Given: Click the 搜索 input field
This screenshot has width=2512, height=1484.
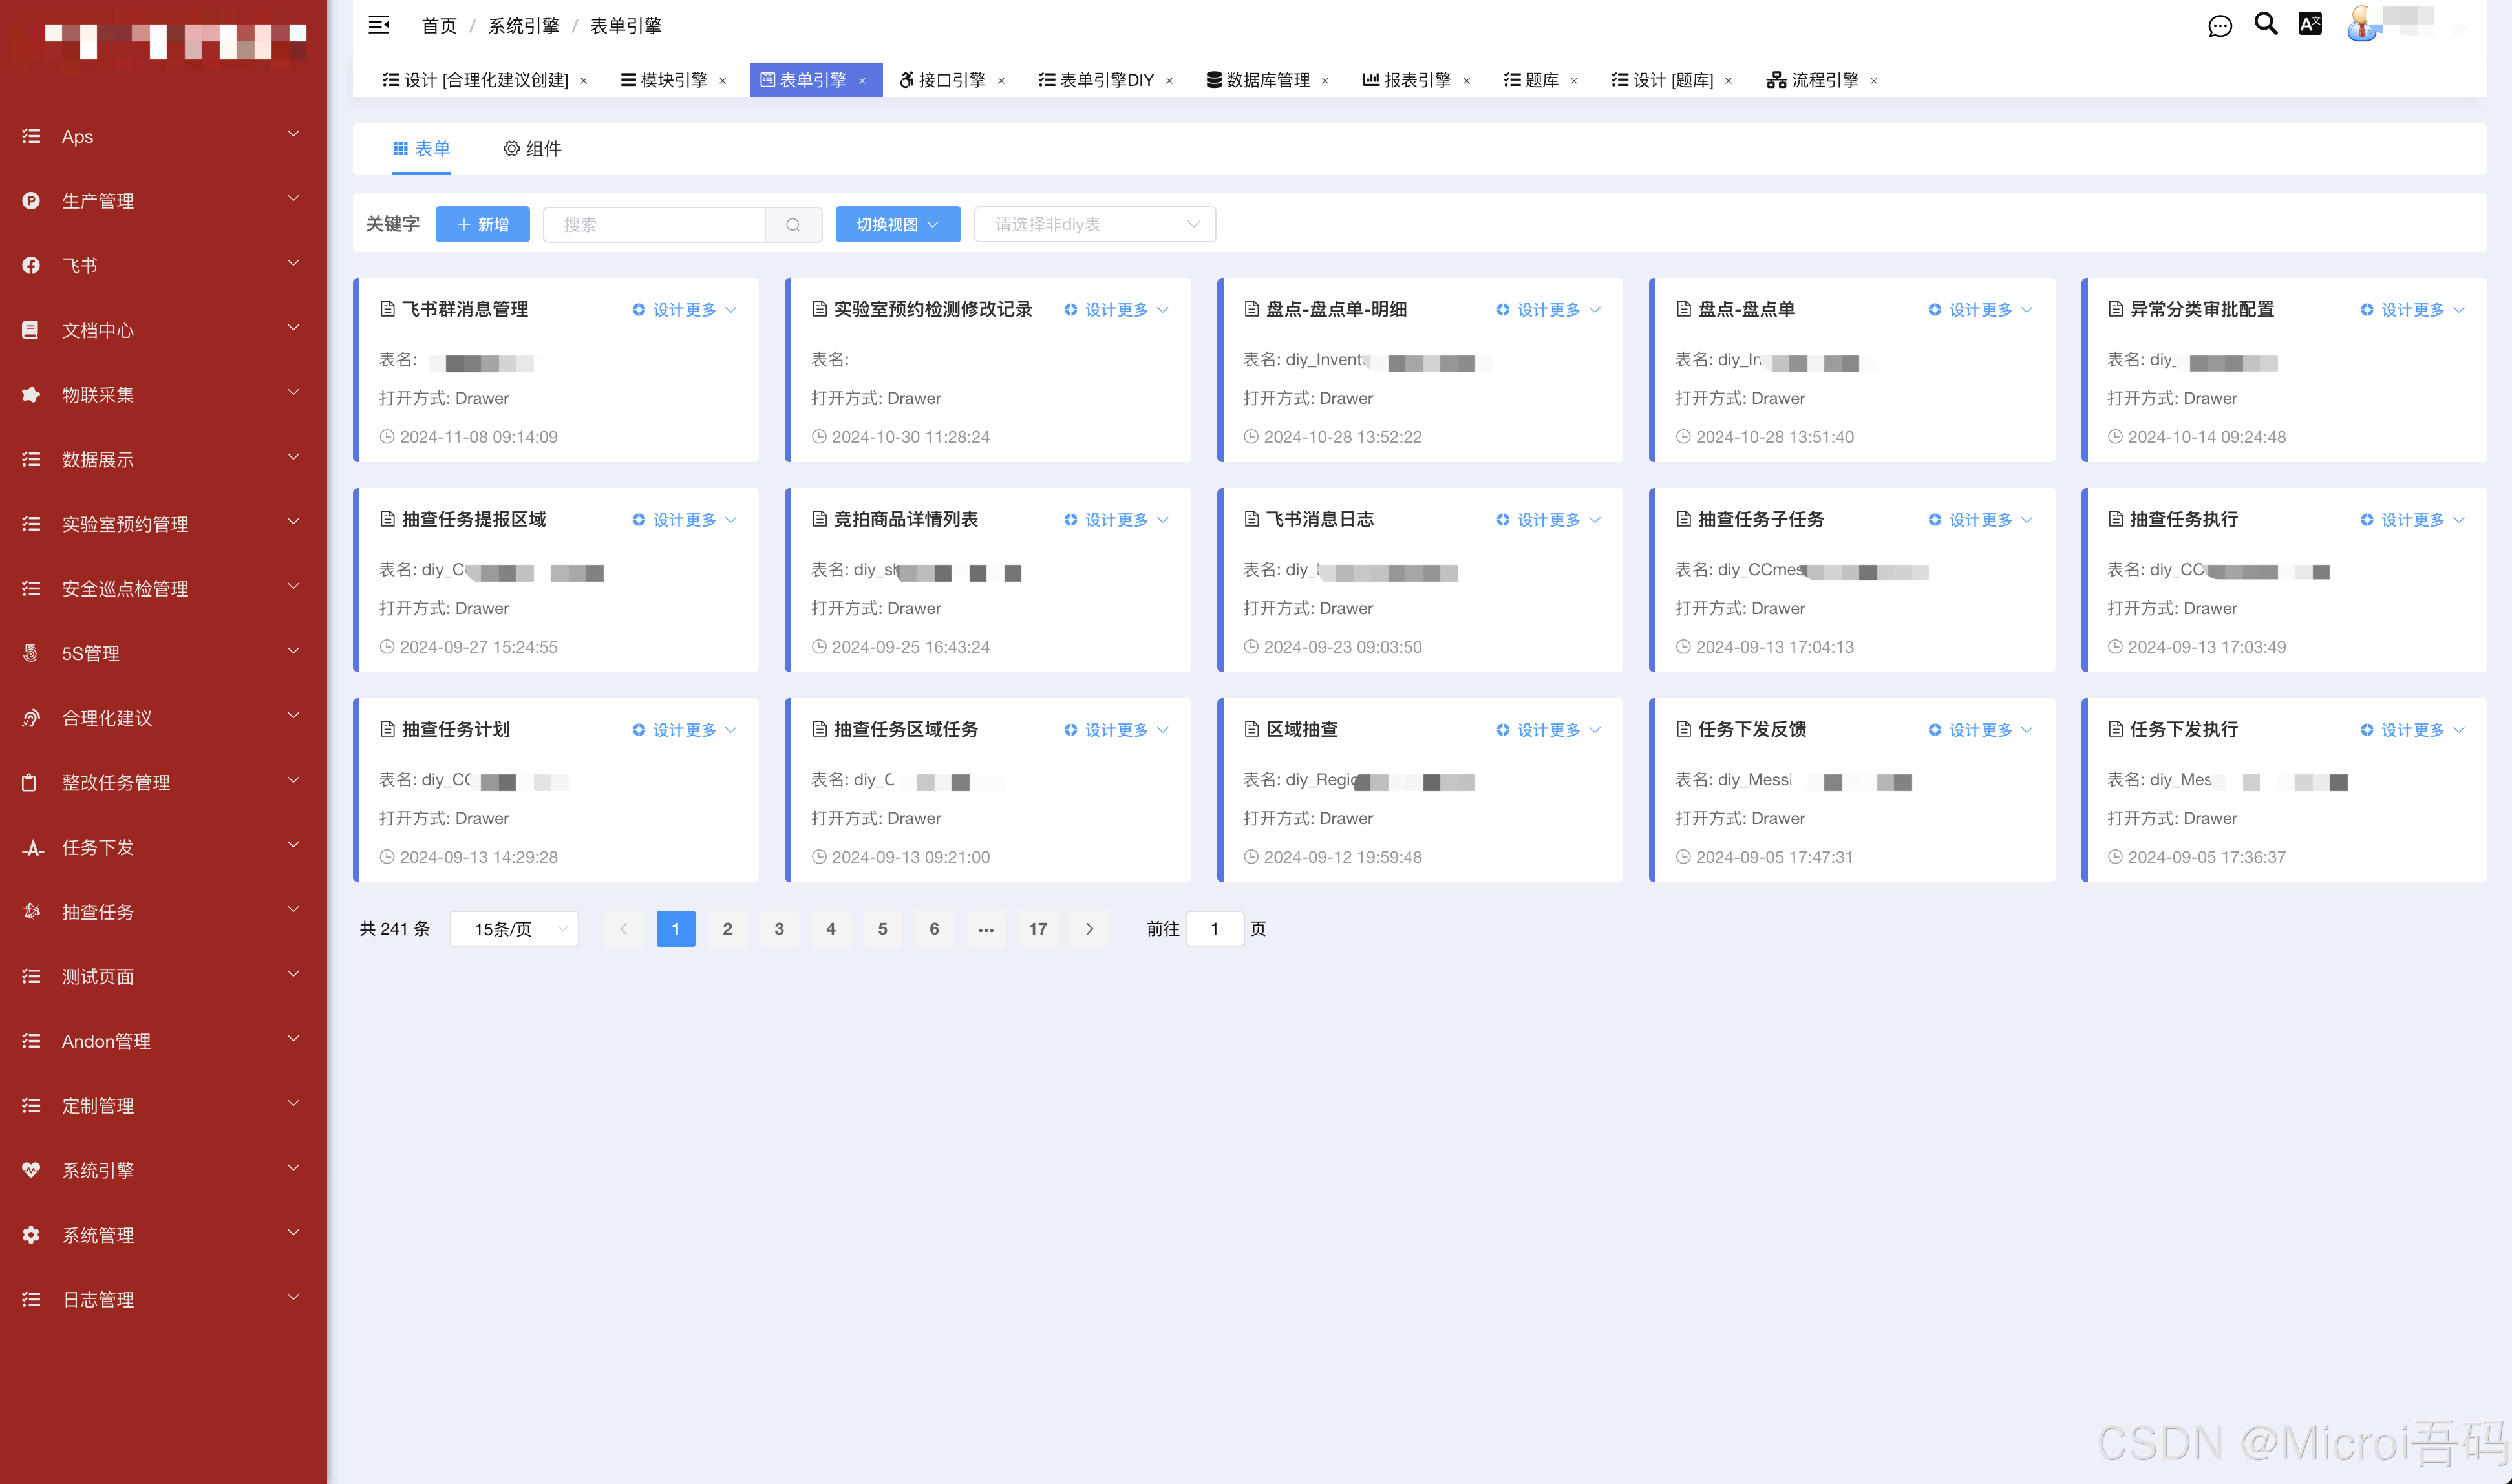Looking at the screenshot, I should pos(655,224).
